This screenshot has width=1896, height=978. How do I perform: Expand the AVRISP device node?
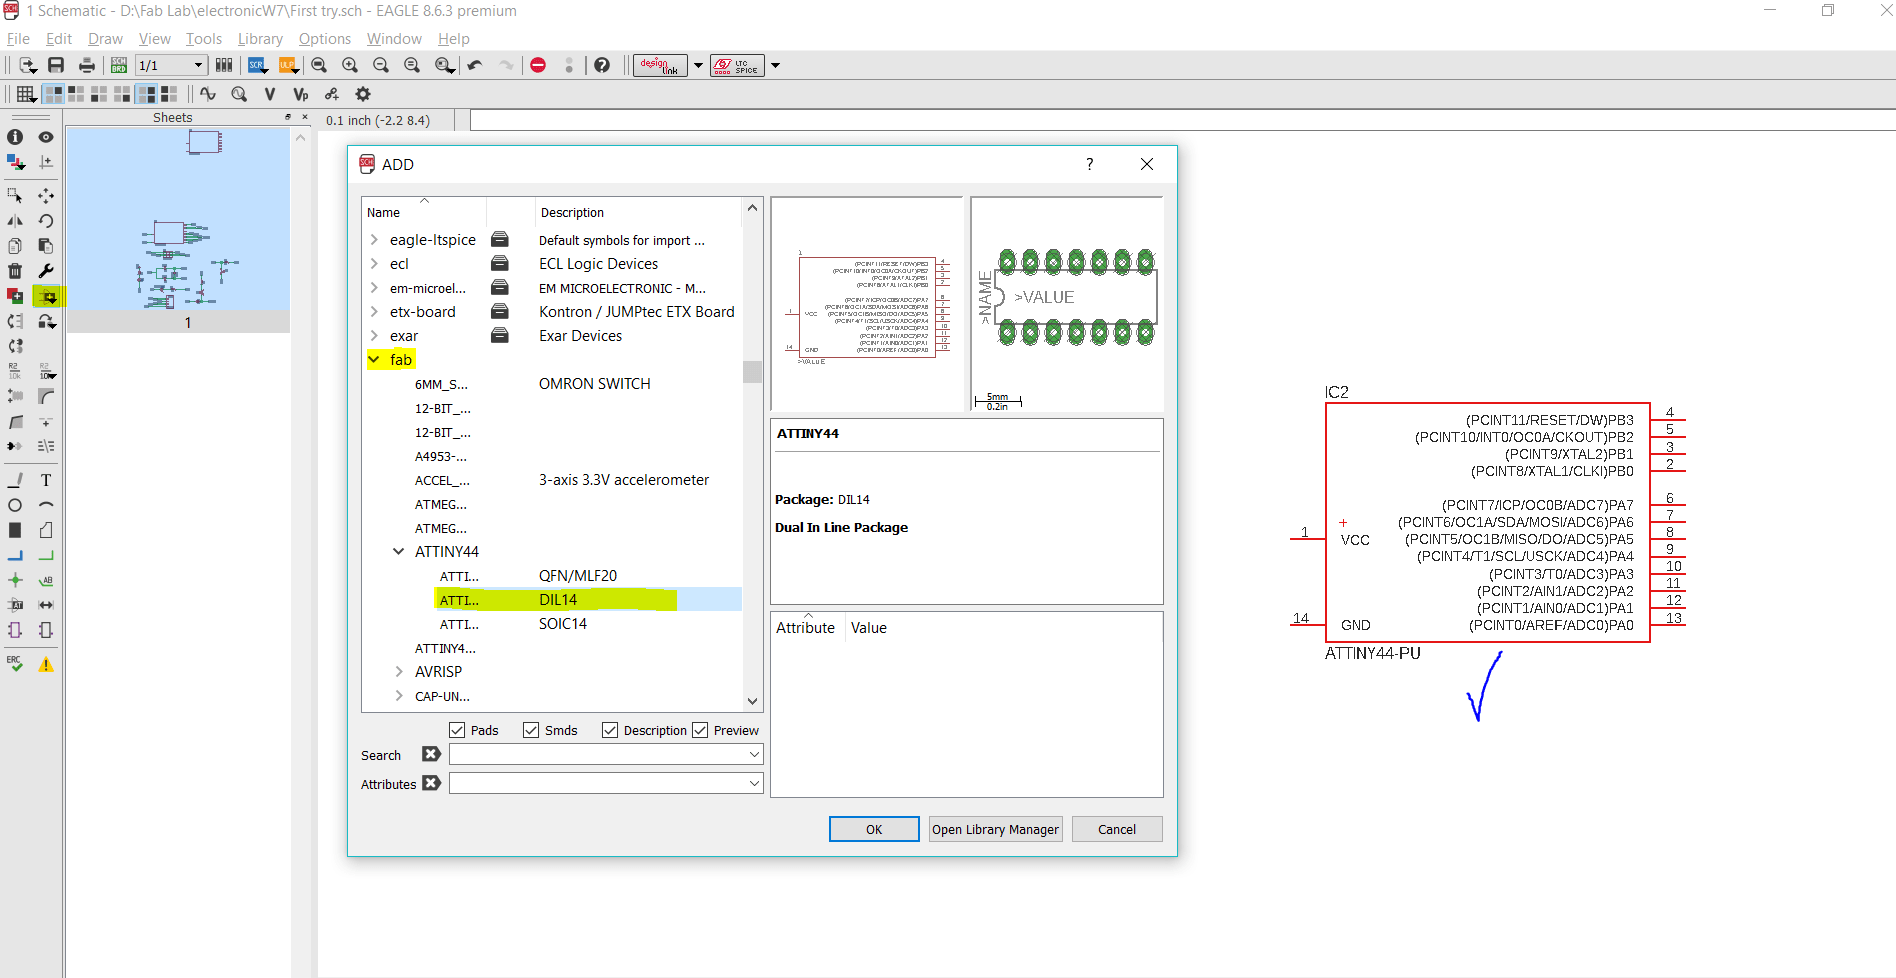click(399, 671)
